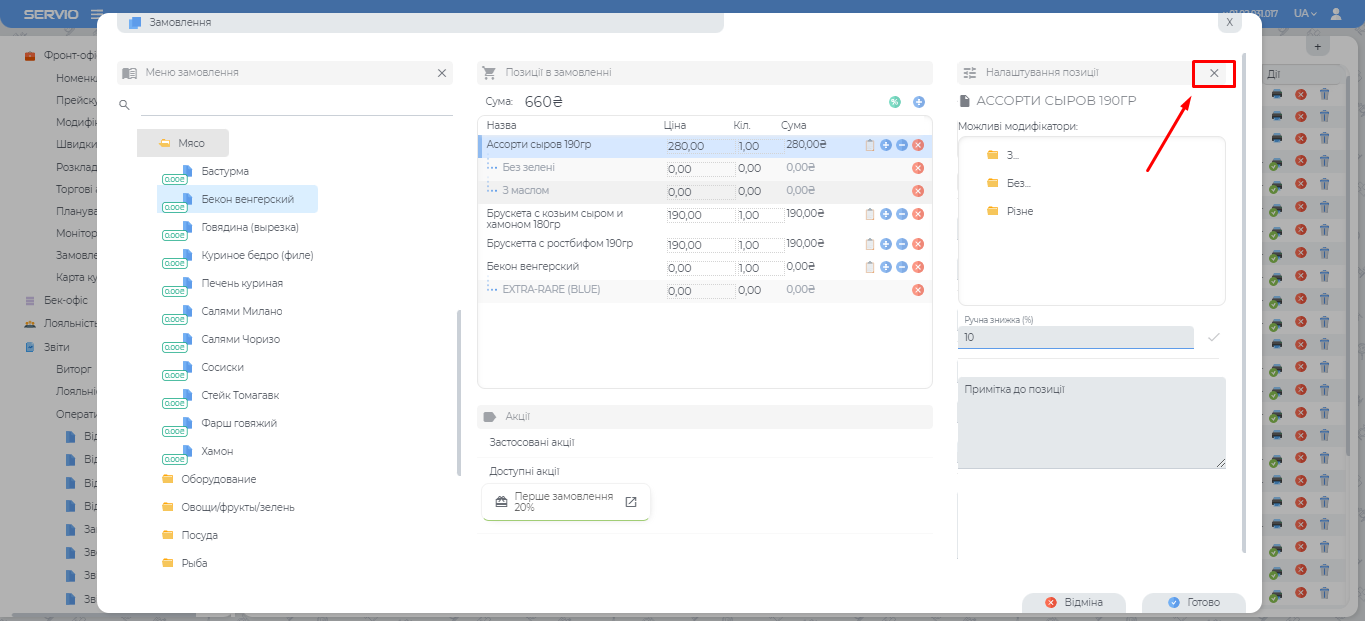Select Салями Чоризо menu item

[240, 339]
